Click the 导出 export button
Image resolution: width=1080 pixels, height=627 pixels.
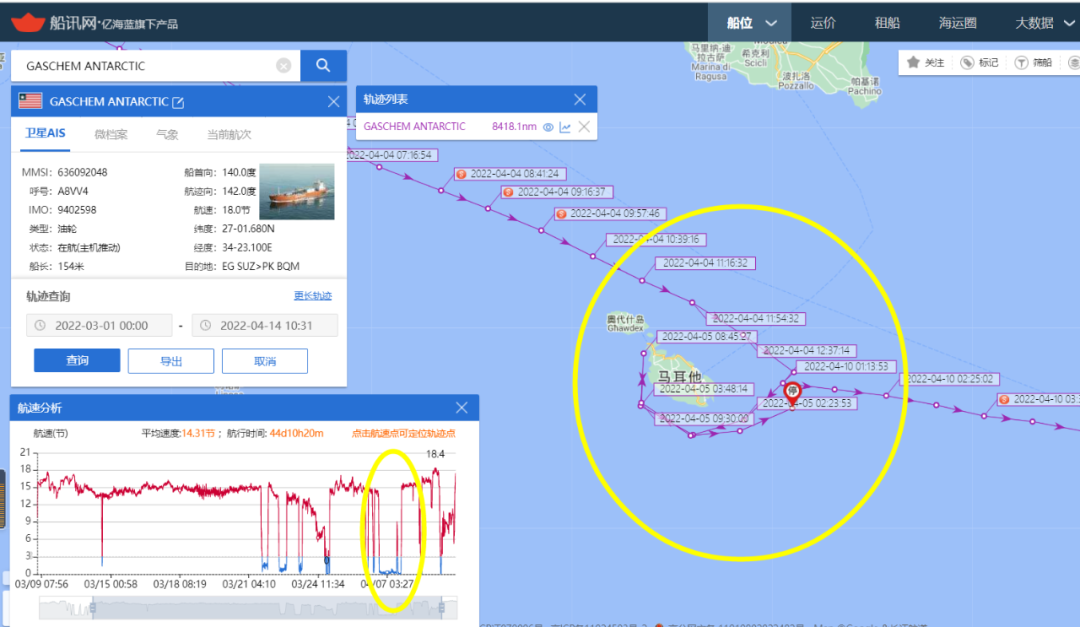tap(170, 361)
